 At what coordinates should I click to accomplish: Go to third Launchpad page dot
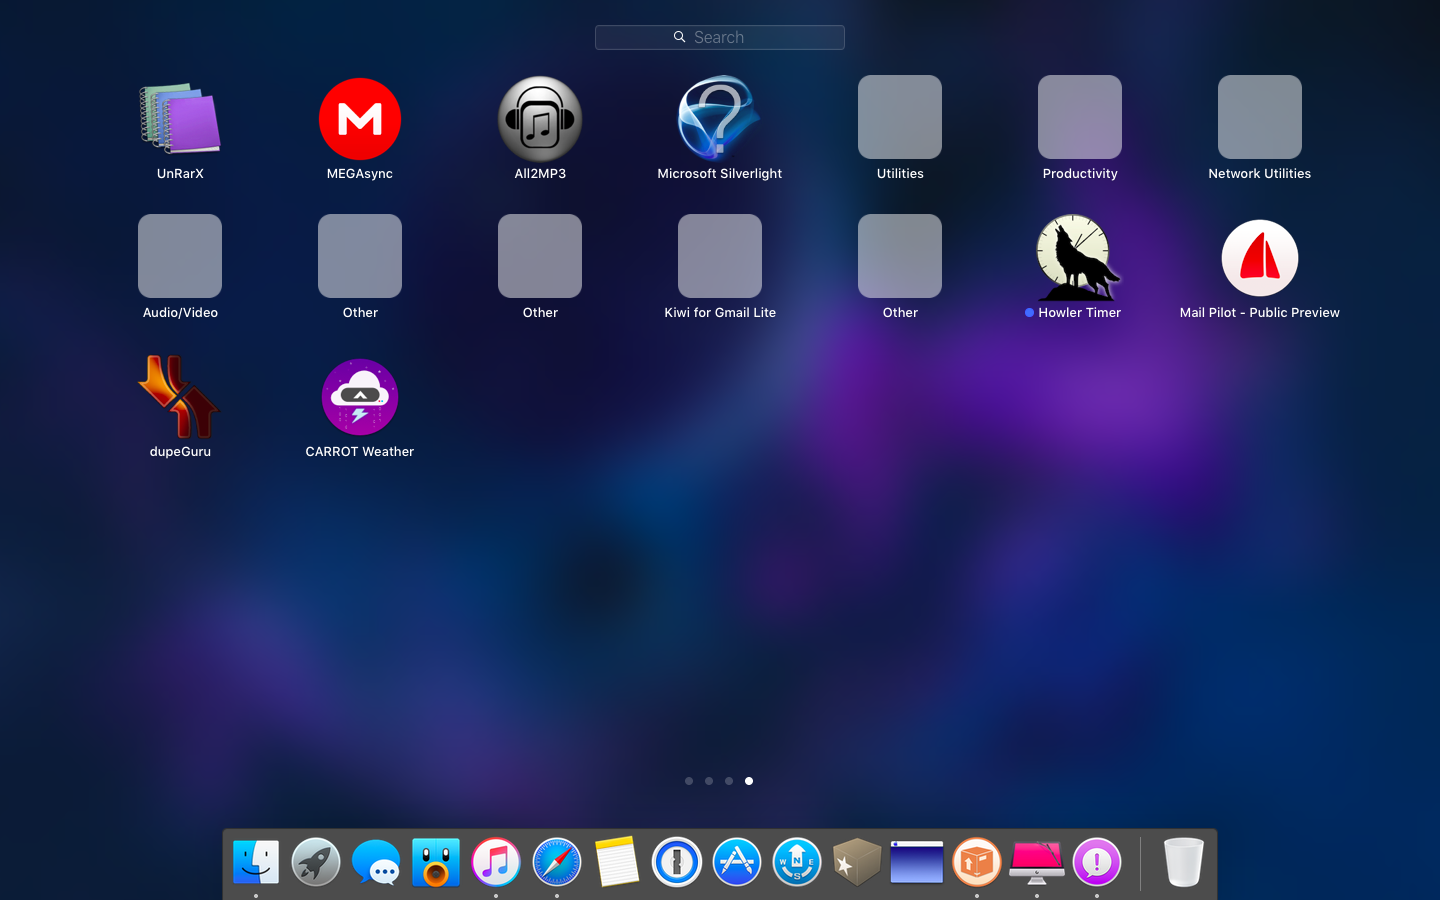(x=729, y=781)
